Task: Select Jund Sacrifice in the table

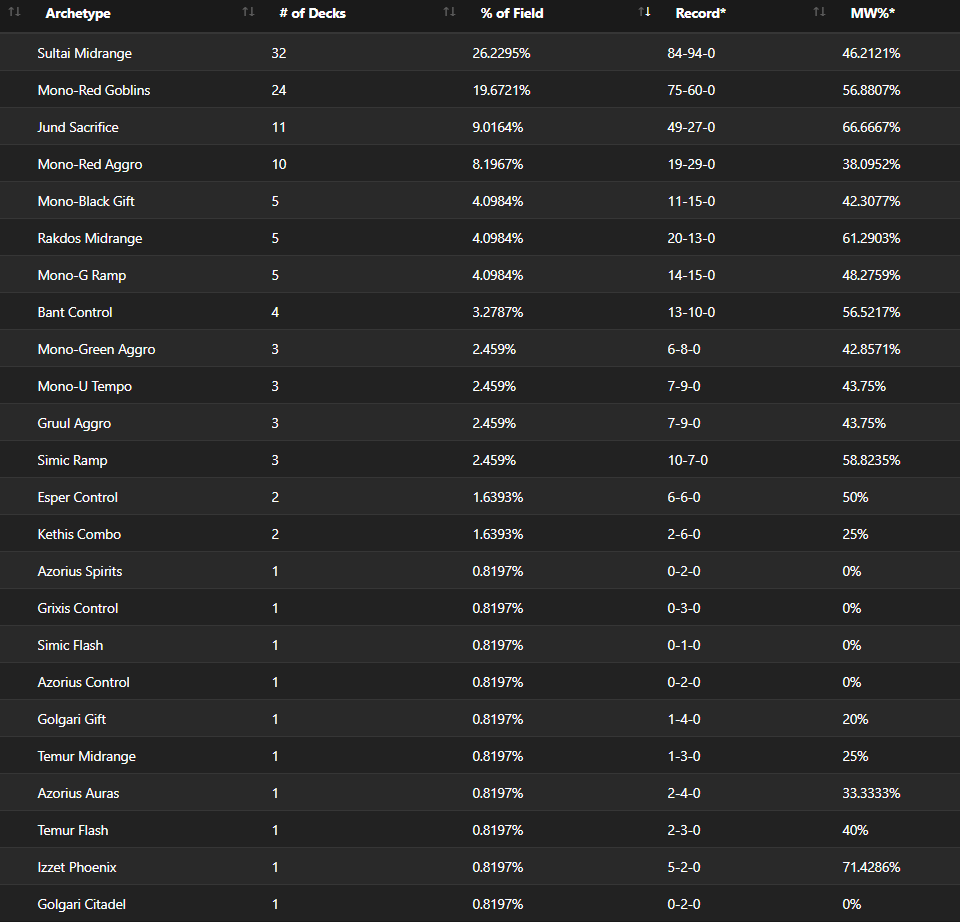Action: tap(78, 127)
